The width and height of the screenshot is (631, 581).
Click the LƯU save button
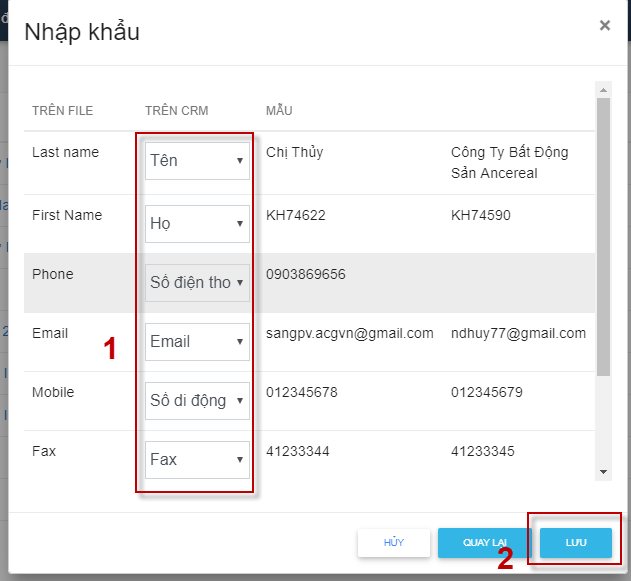coord(576,543)
